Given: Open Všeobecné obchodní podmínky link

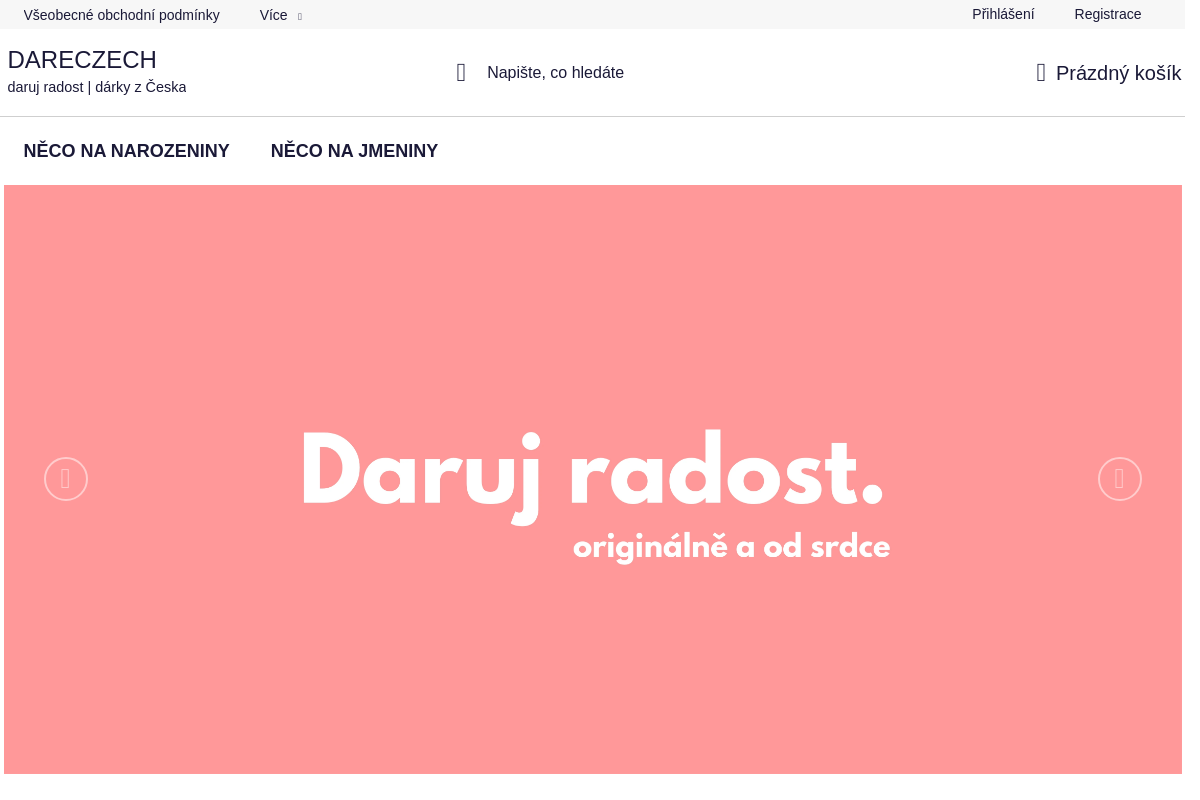Looking at the screenshot, I should click(121, 15).
